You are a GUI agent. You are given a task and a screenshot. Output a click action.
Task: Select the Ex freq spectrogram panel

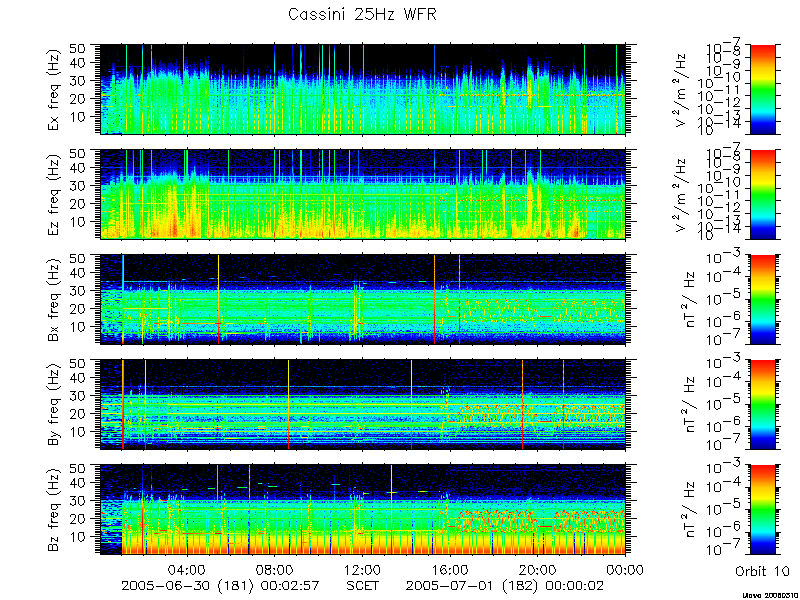pyautogui.click(x=363, y=89)
